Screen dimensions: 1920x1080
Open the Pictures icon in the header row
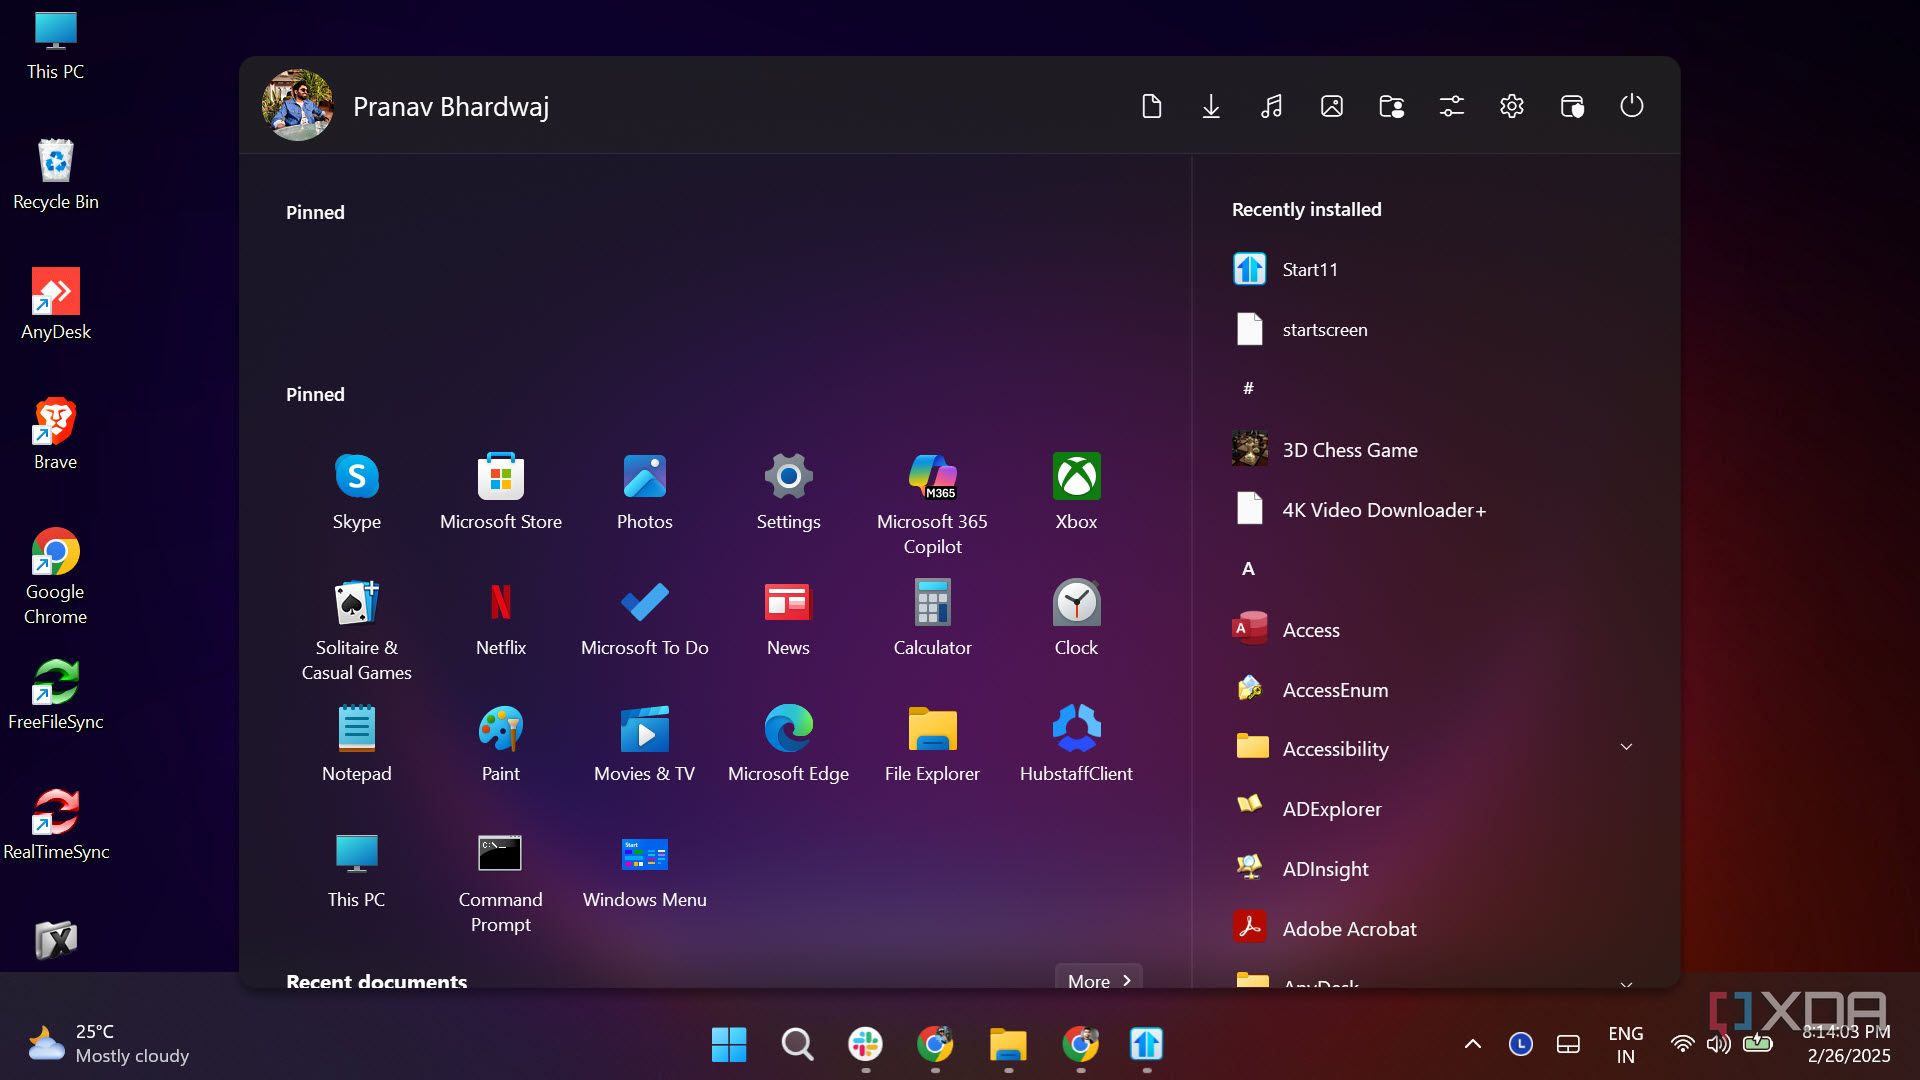1331,105
